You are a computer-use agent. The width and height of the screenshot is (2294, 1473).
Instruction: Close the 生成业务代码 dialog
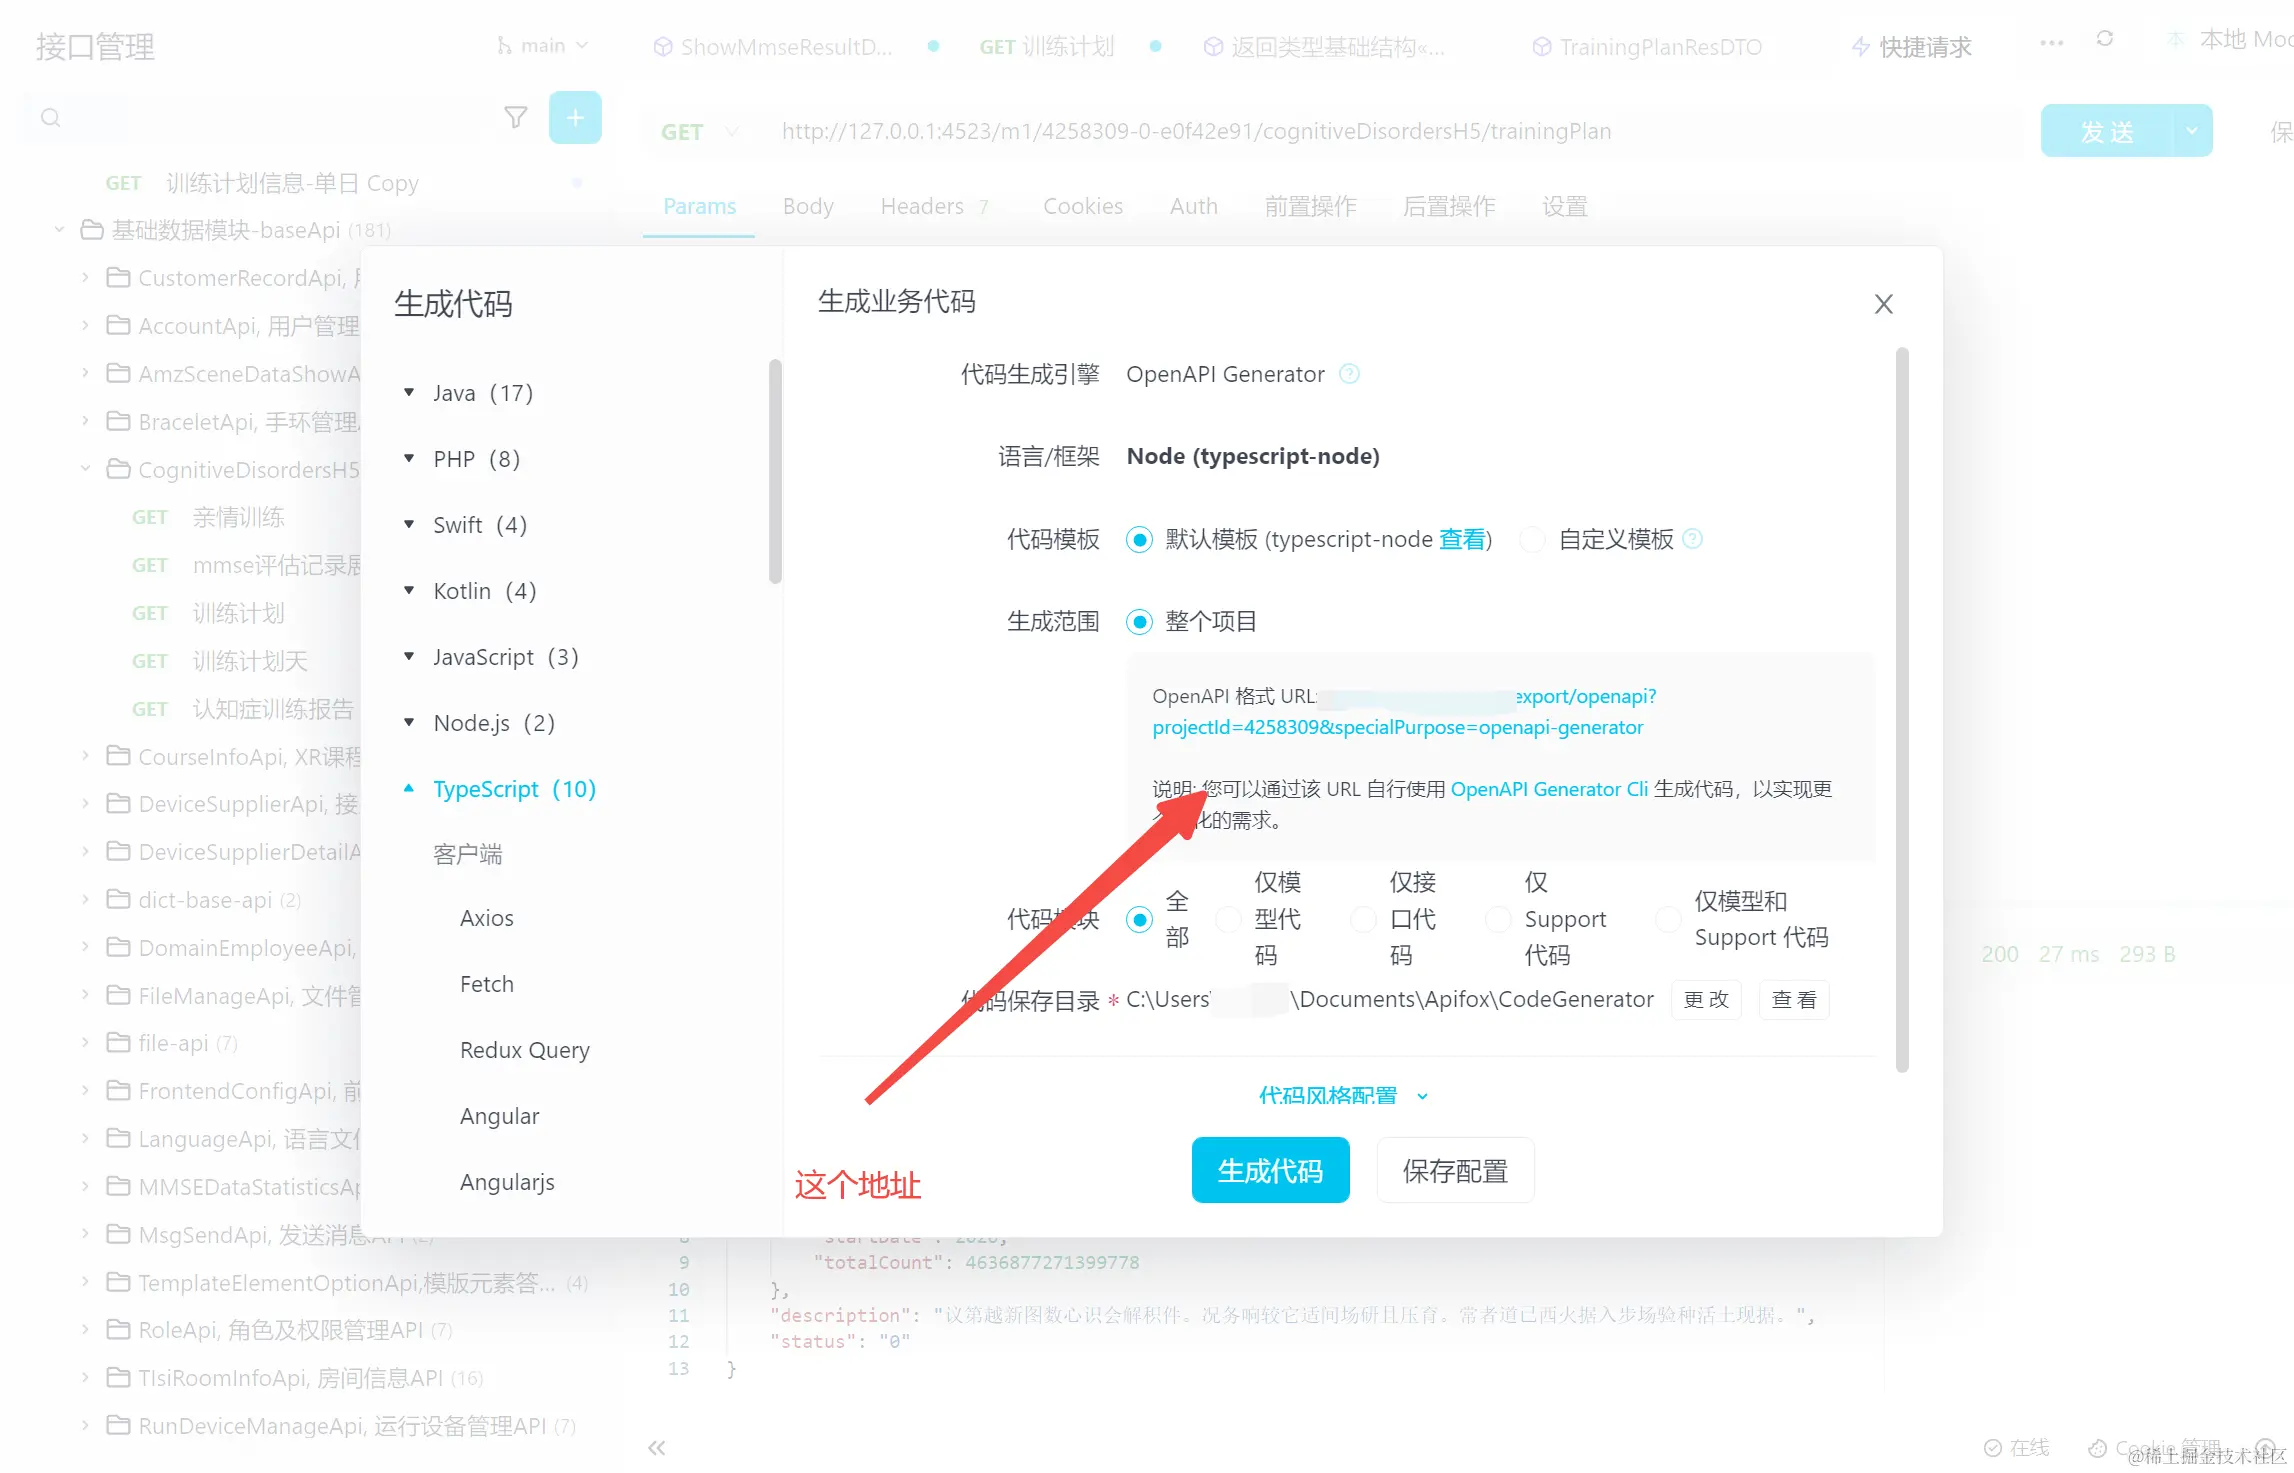1883,304
